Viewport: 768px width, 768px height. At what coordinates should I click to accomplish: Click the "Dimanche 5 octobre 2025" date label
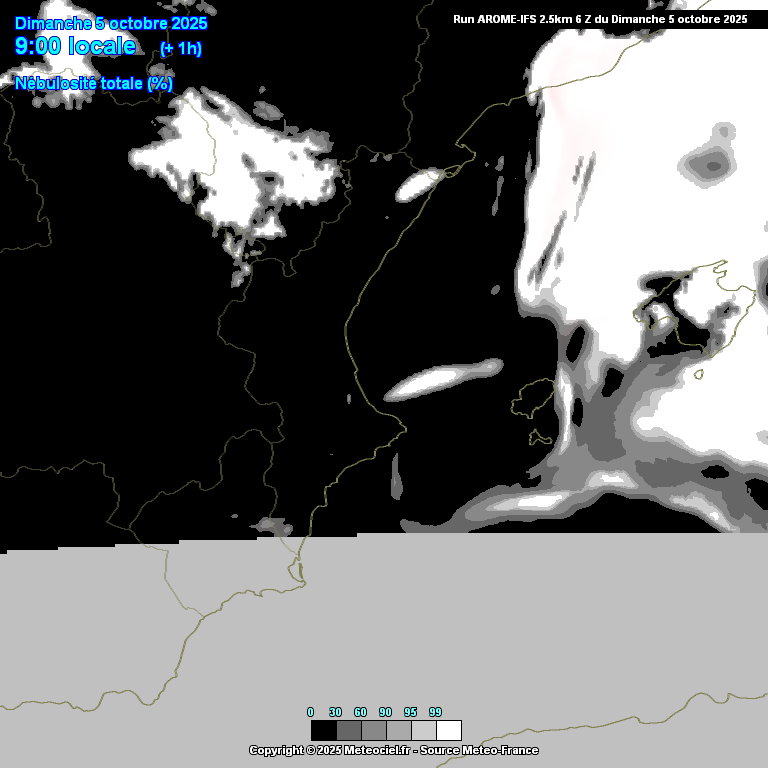[x=111, y=23]
